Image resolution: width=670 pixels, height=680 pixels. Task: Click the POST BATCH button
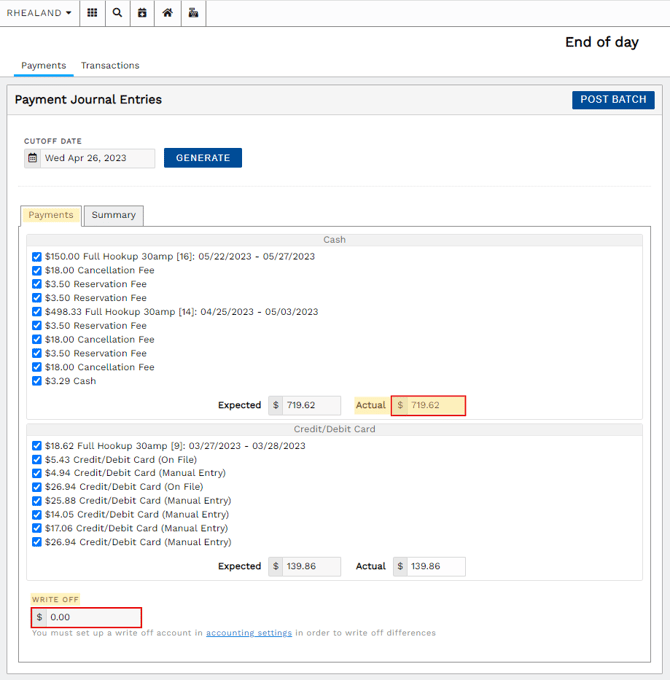pyautogui.click(x=613, y=100)
